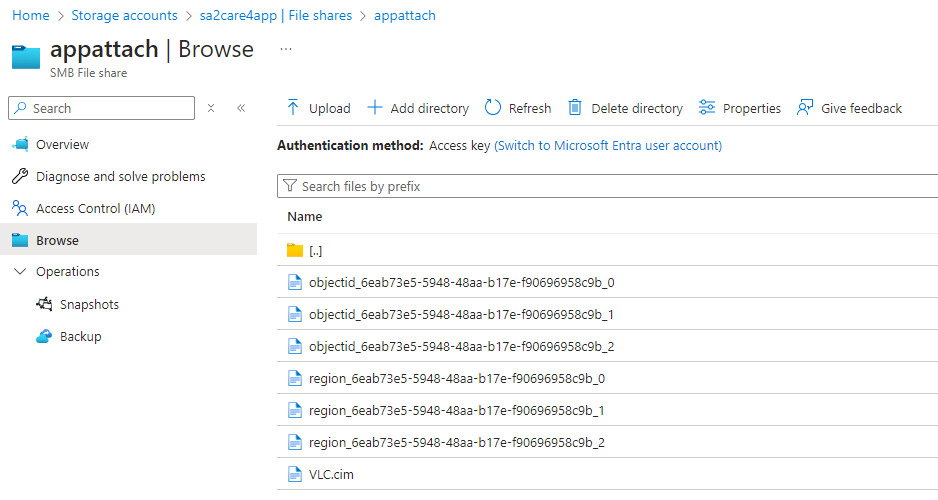
Task: Click the Upload toolbar icon
Action: coord(293,108)
